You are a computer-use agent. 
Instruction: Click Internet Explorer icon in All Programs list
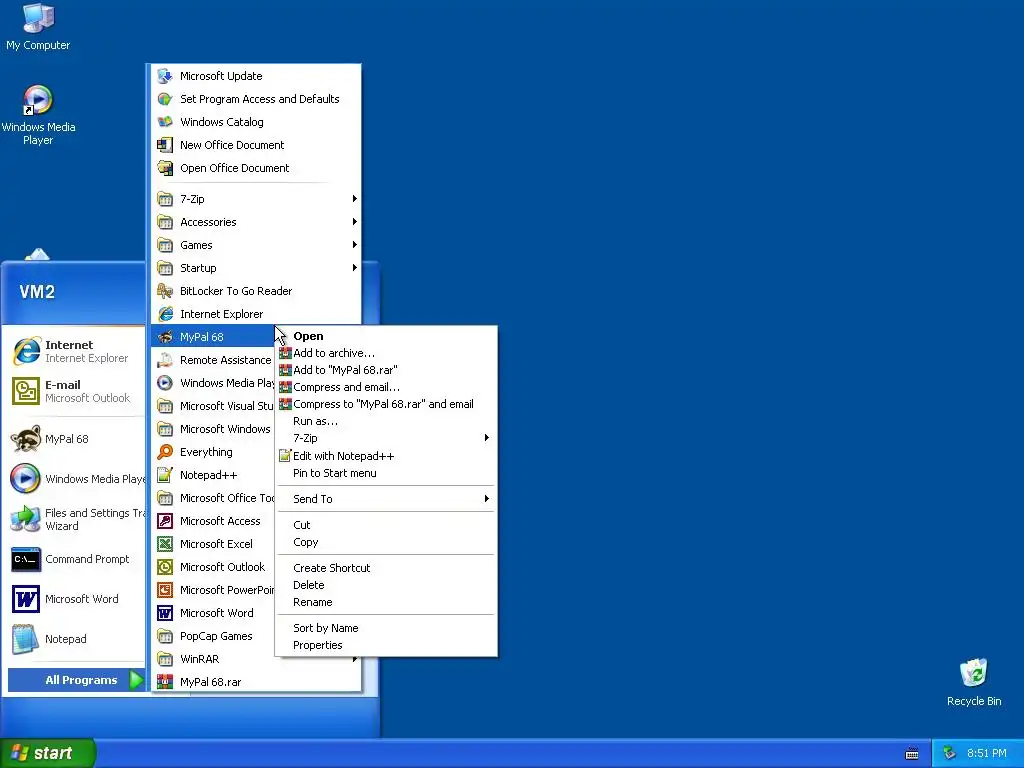pos(165,313)
